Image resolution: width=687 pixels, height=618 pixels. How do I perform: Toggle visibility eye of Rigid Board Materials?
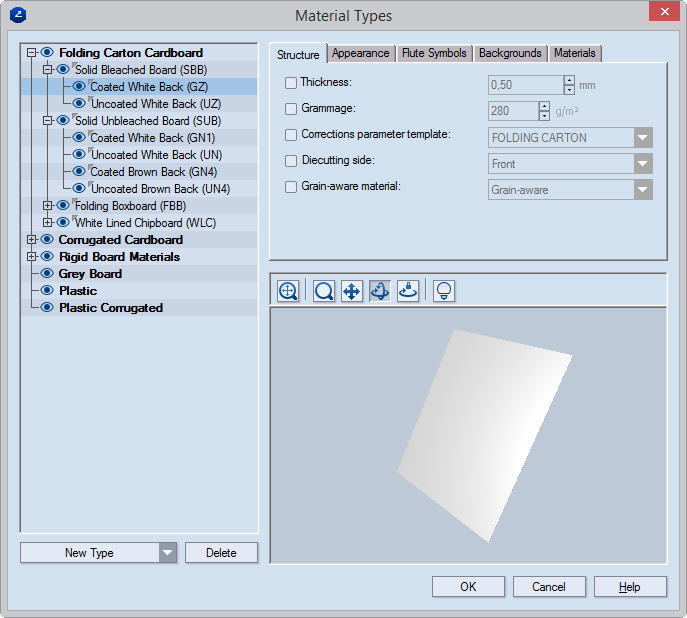coord(47,257)
